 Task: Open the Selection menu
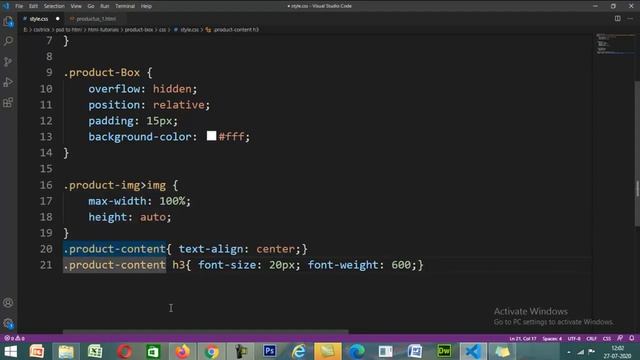pyautogui.click(x=54, y=6)
